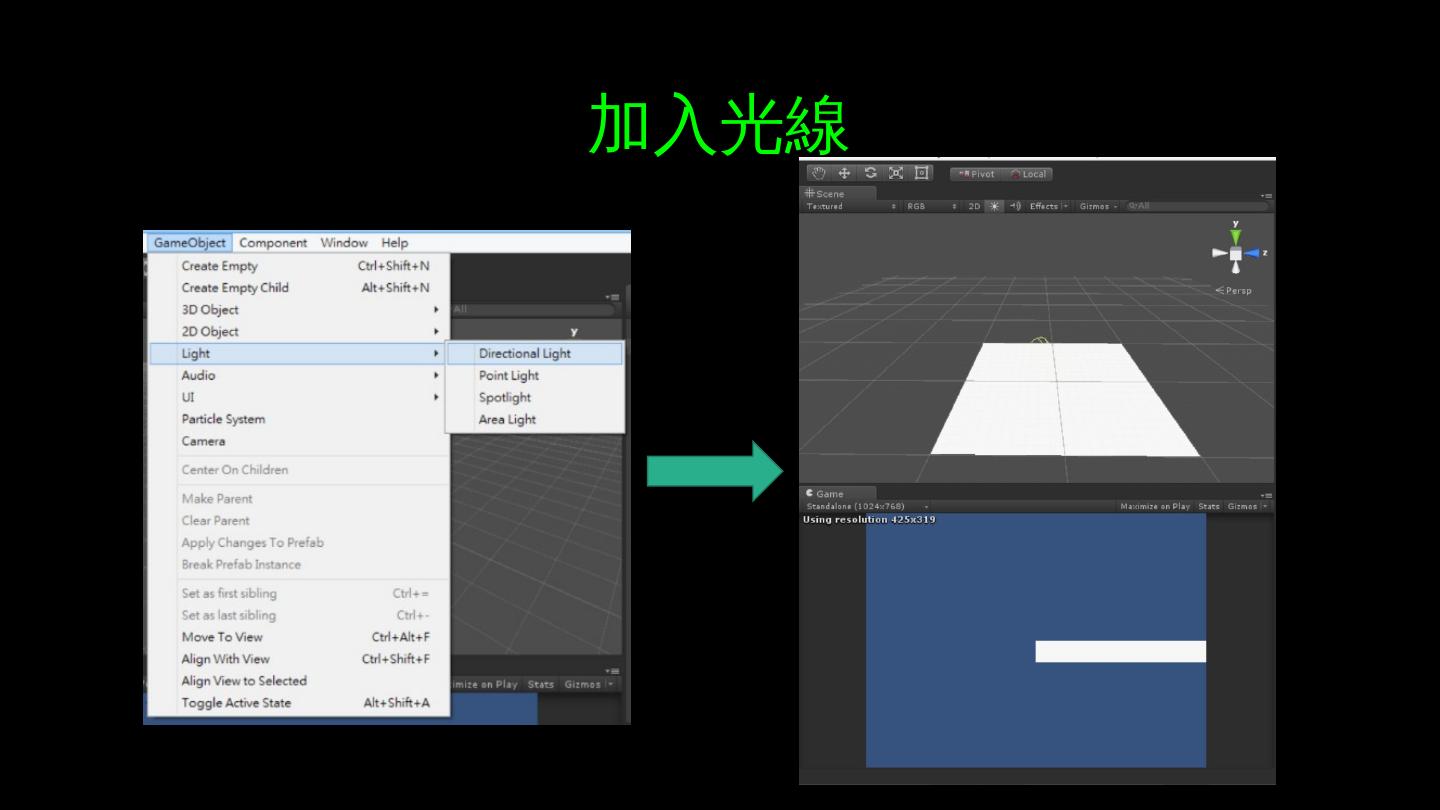Switch to the Scene tab

838,193
